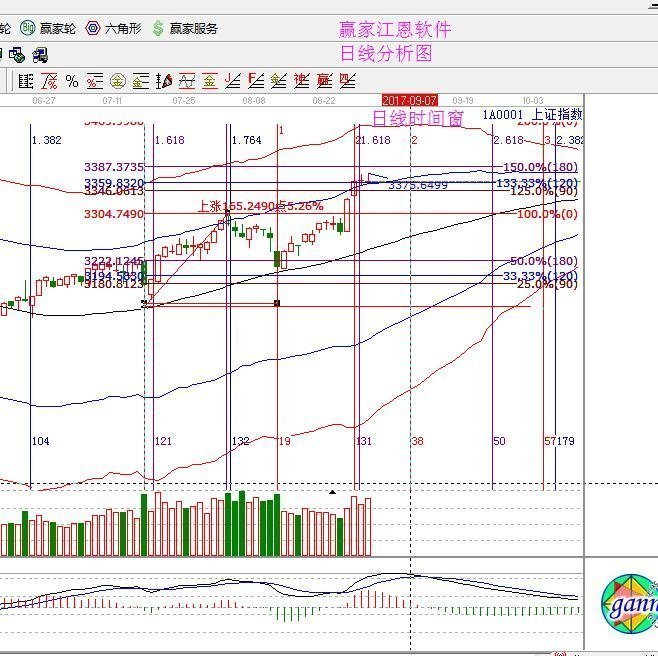This screenshot has width=658, height=656.
Task: Click the 100.0%(0) percentage level label
Action: click(x=547, y=214)
